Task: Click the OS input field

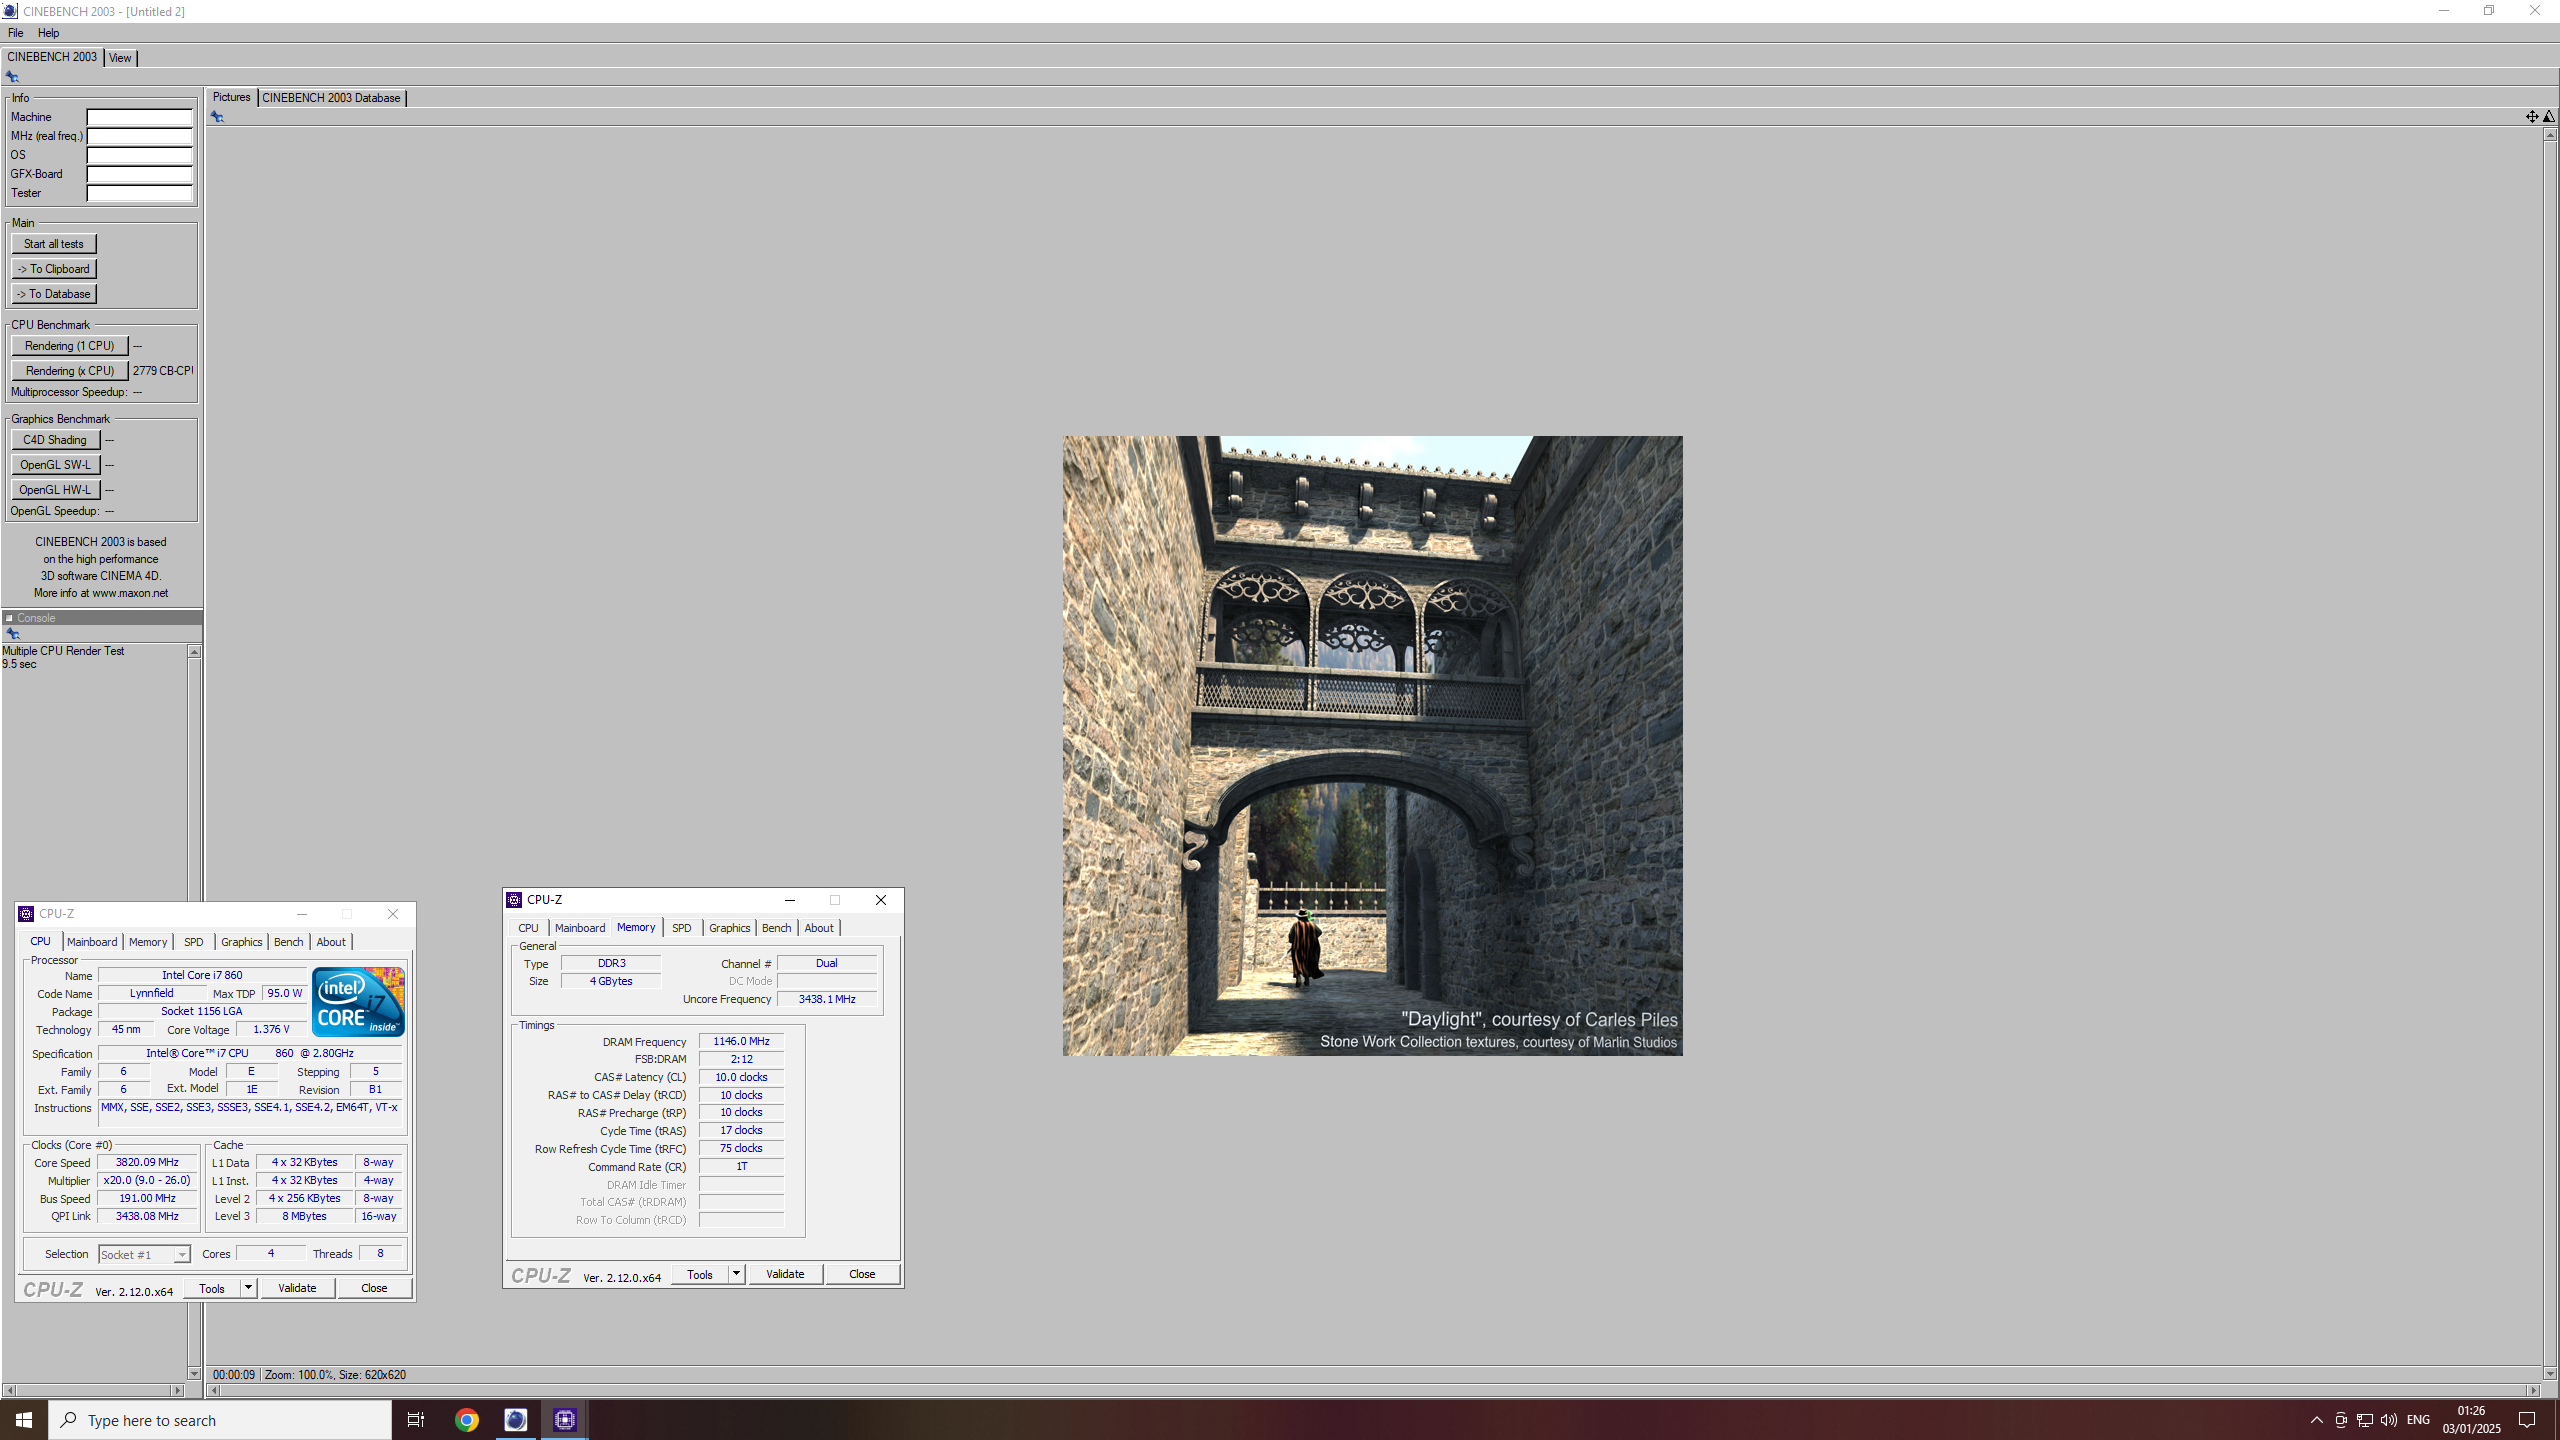Action: [139, 155]
